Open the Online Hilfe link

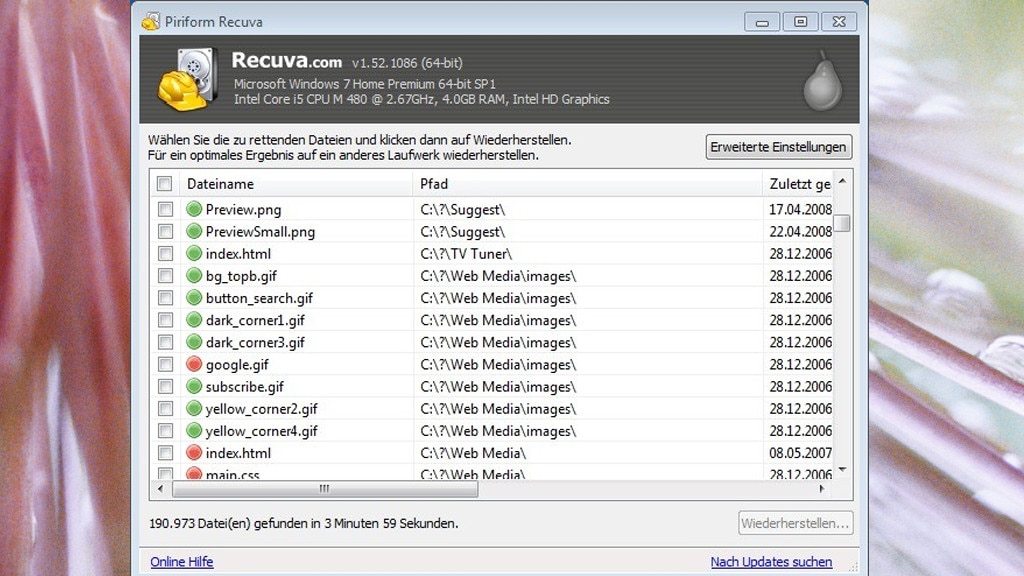click(x=182, y=562)
